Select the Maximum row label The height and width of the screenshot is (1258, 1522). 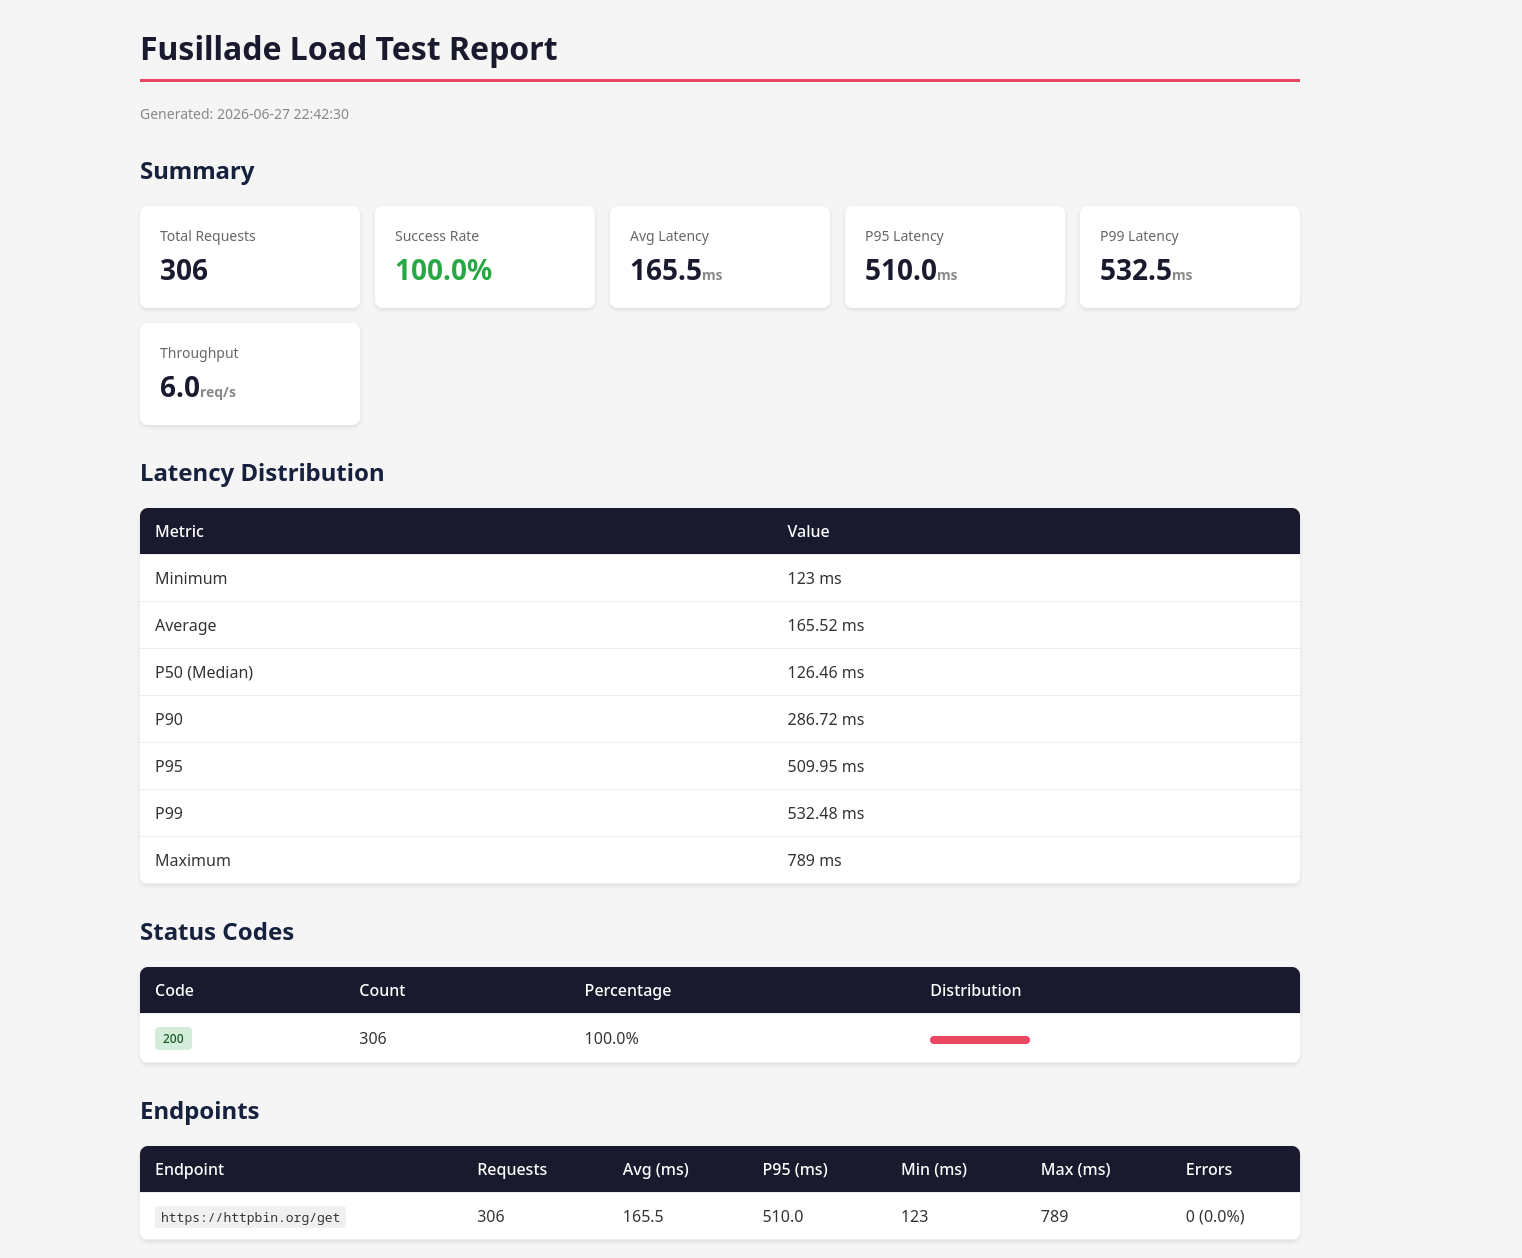click(x=193, y=860)
